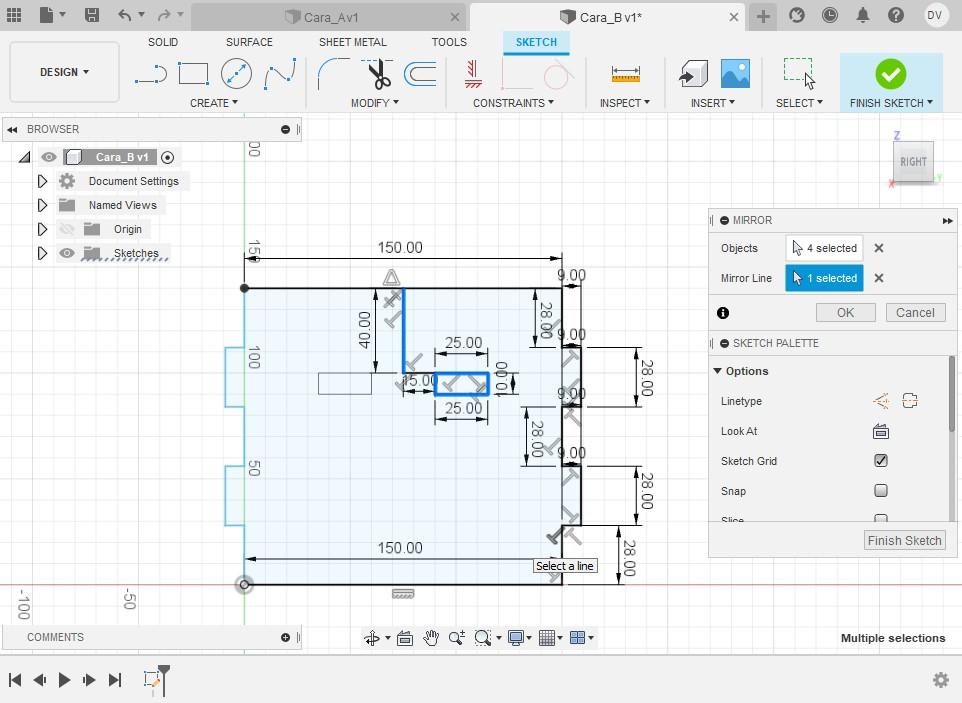The height and width of the screenshot is (703, 962).
Task: Select the Trim scissors tool
Action: (378, 74)
